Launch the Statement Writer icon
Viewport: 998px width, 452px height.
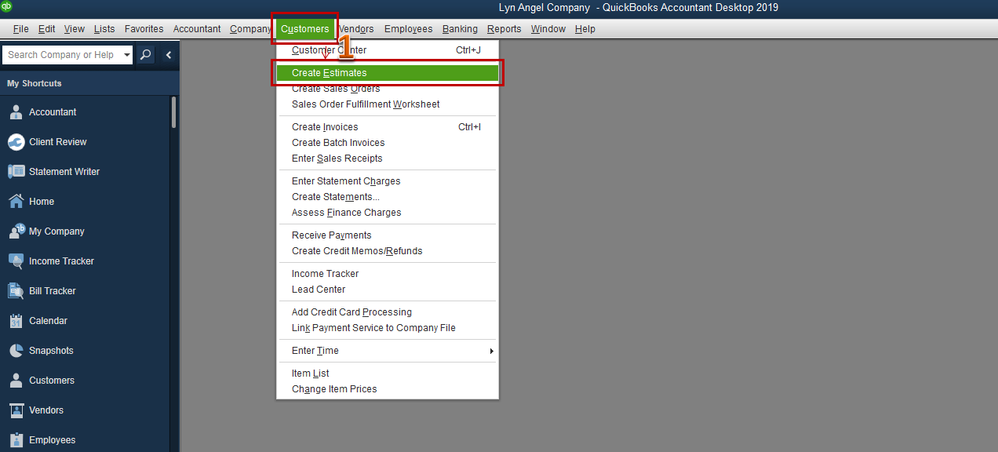[16, 172]
